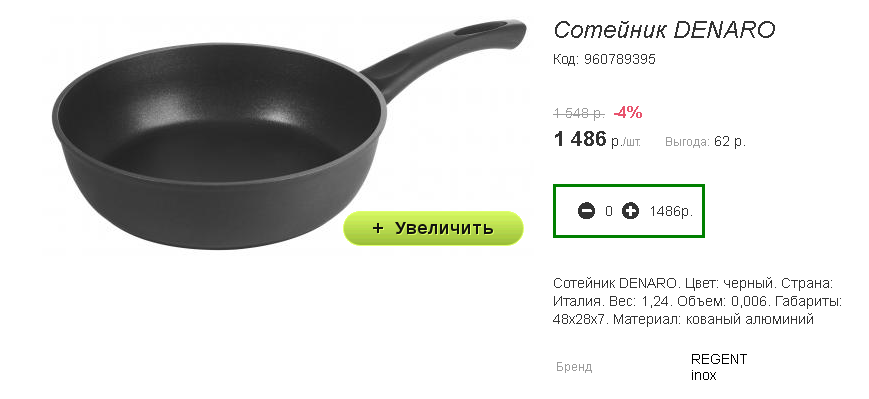This screenshot has width=869, height=399.
Task: Open the DENARO pan product image
Action: 289,134
